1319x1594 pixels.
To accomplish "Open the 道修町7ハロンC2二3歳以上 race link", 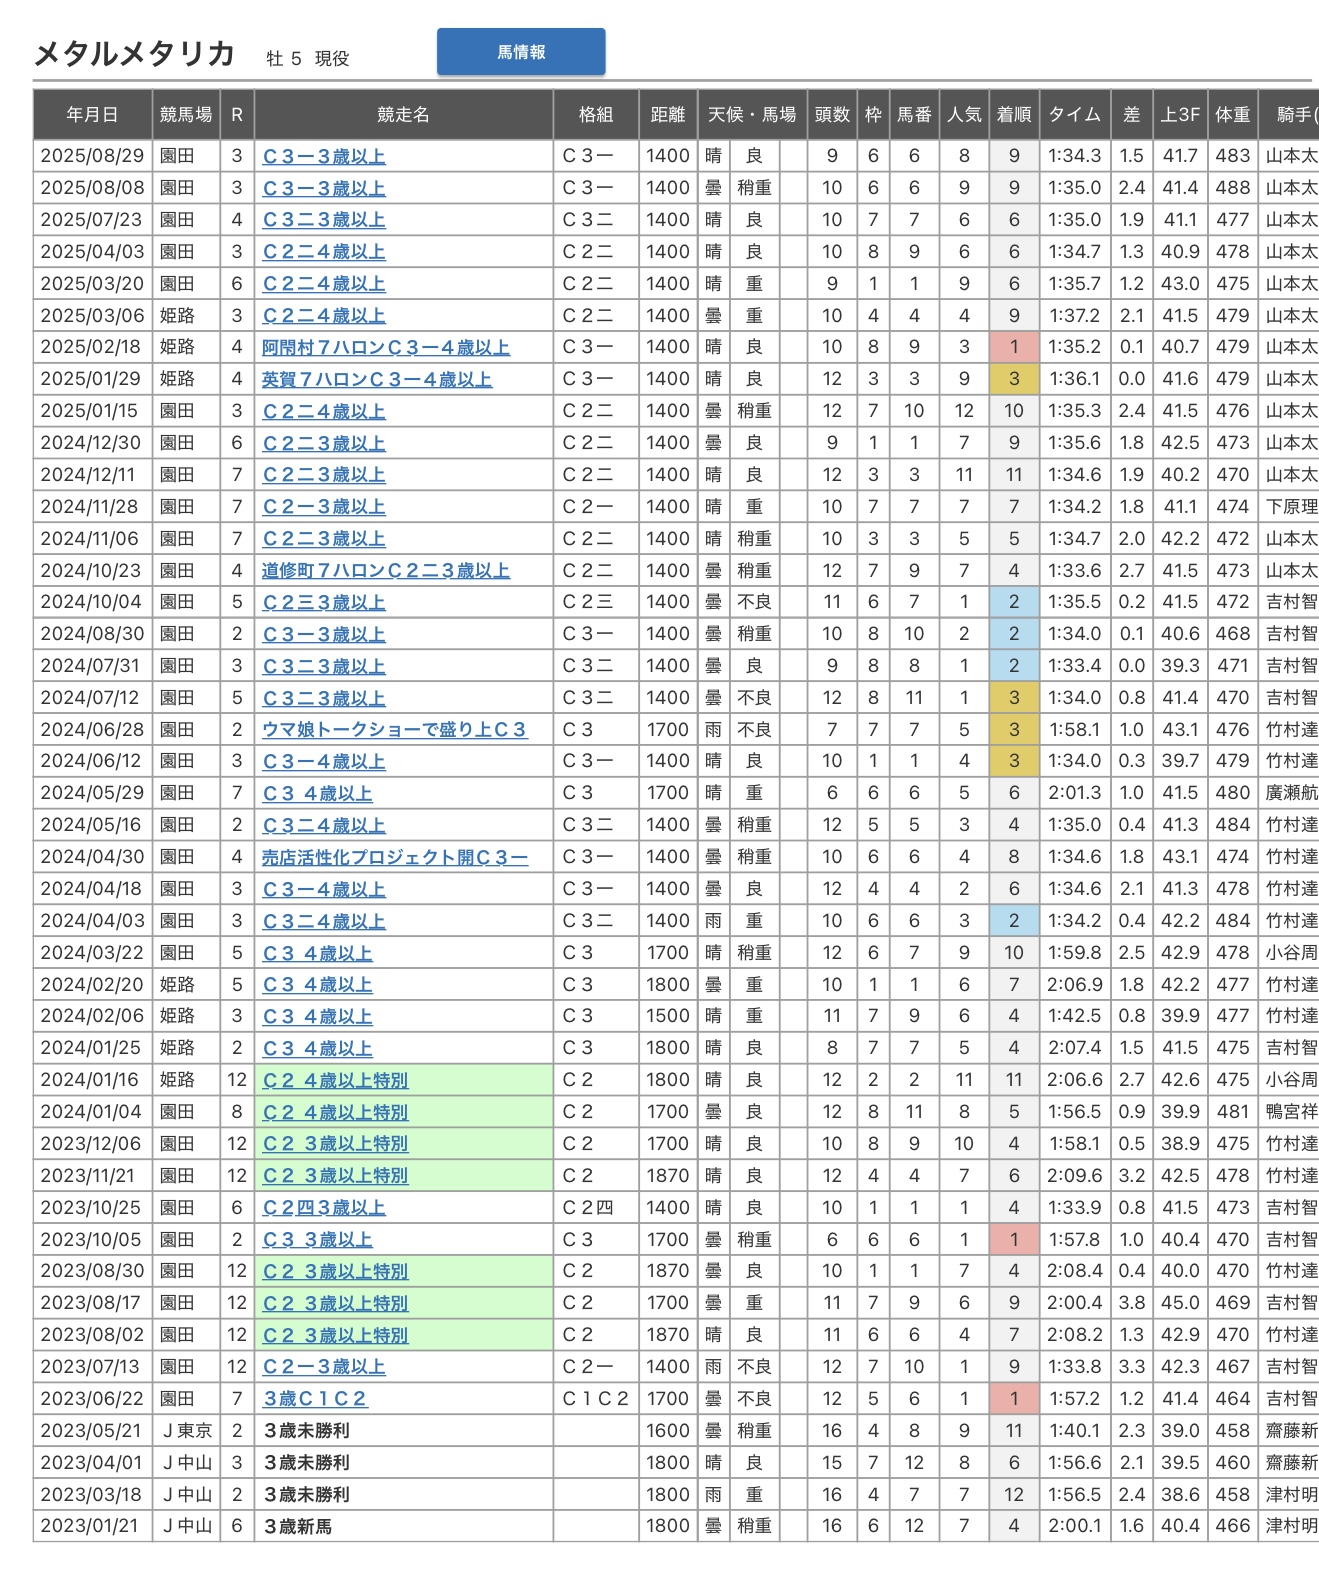I will pos(385,571).
